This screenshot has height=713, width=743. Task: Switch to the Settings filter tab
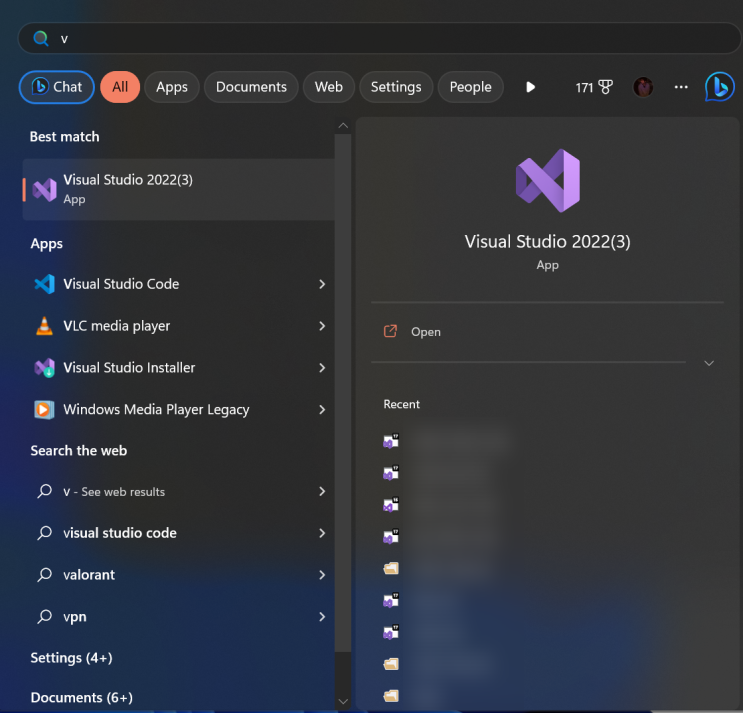(396, 87)
